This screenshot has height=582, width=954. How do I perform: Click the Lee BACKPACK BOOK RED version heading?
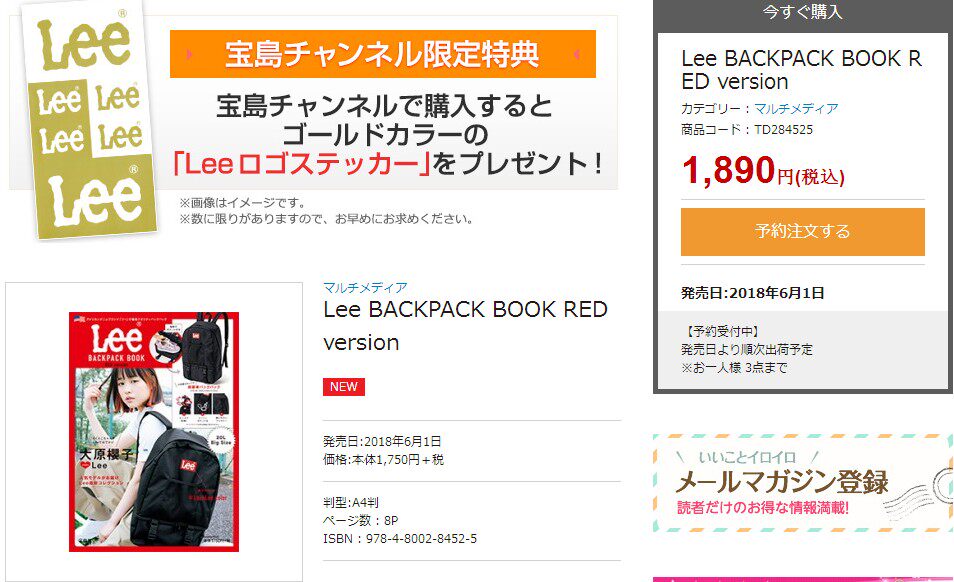465,326
